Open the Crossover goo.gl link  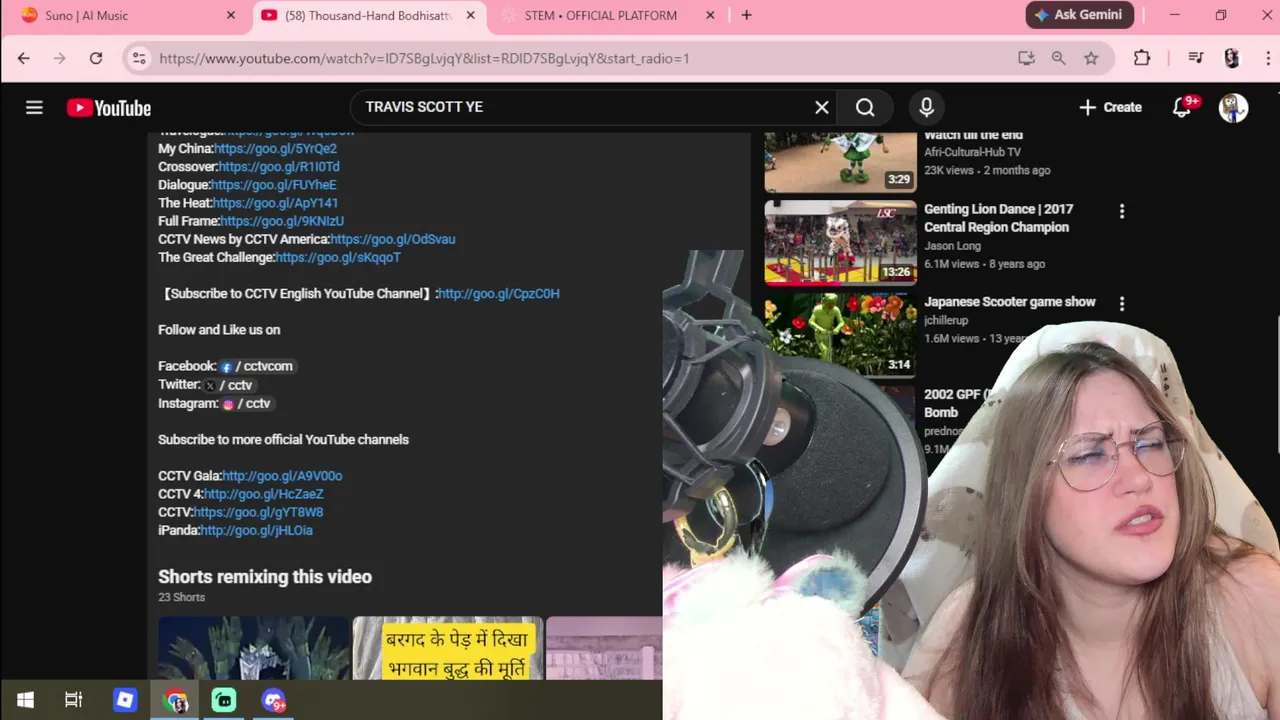279,167
